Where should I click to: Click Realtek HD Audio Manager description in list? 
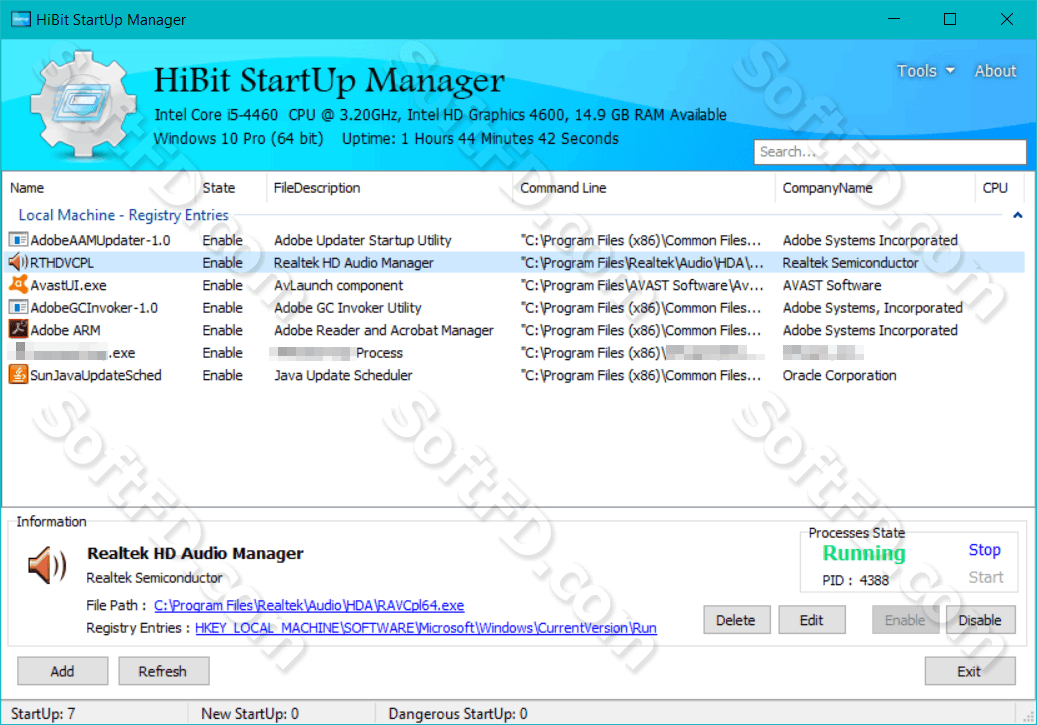coord(354,263)
